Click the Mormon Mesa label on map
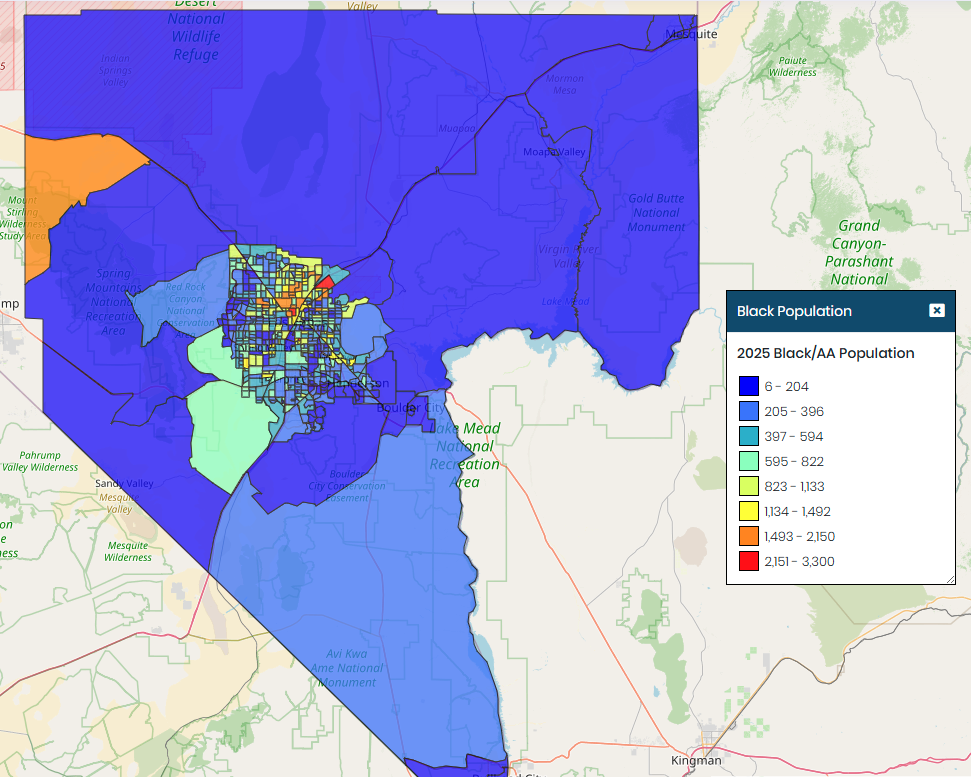This screenshot has height=777, width=971. pos(565,84)
